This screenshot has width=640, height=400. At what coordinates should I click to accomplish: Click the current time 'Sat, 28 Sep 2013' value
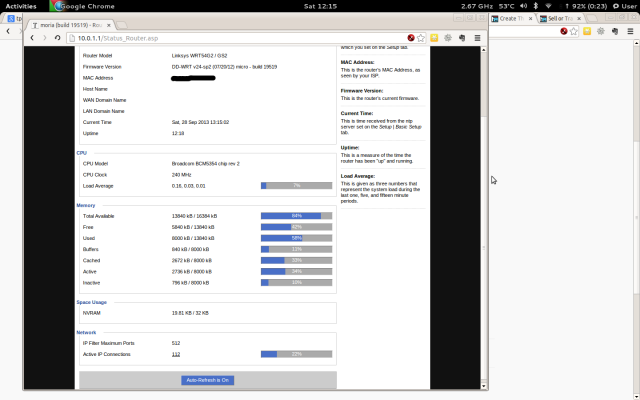pos(191,122)
